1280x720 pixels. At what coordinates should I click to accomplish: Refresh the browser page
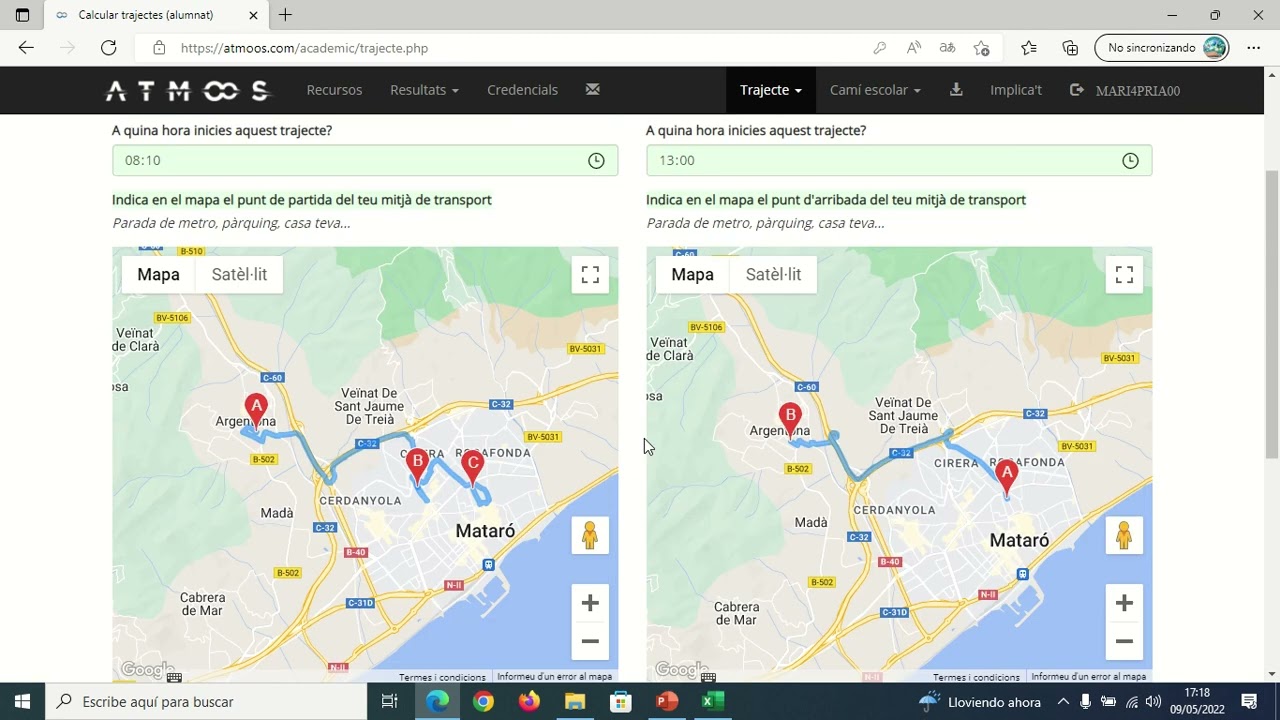point(109,47)
